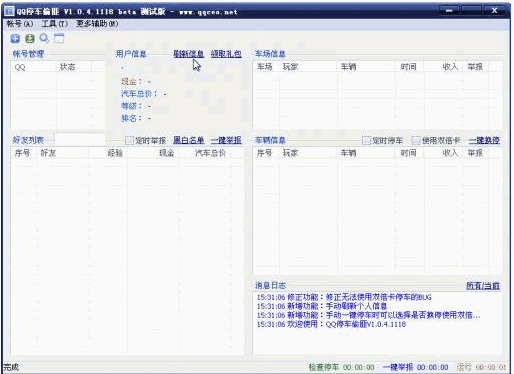Minimize the QQ停车偷匪 window
Viewport: 514px width, 374px height.
[x=449, y=11]
